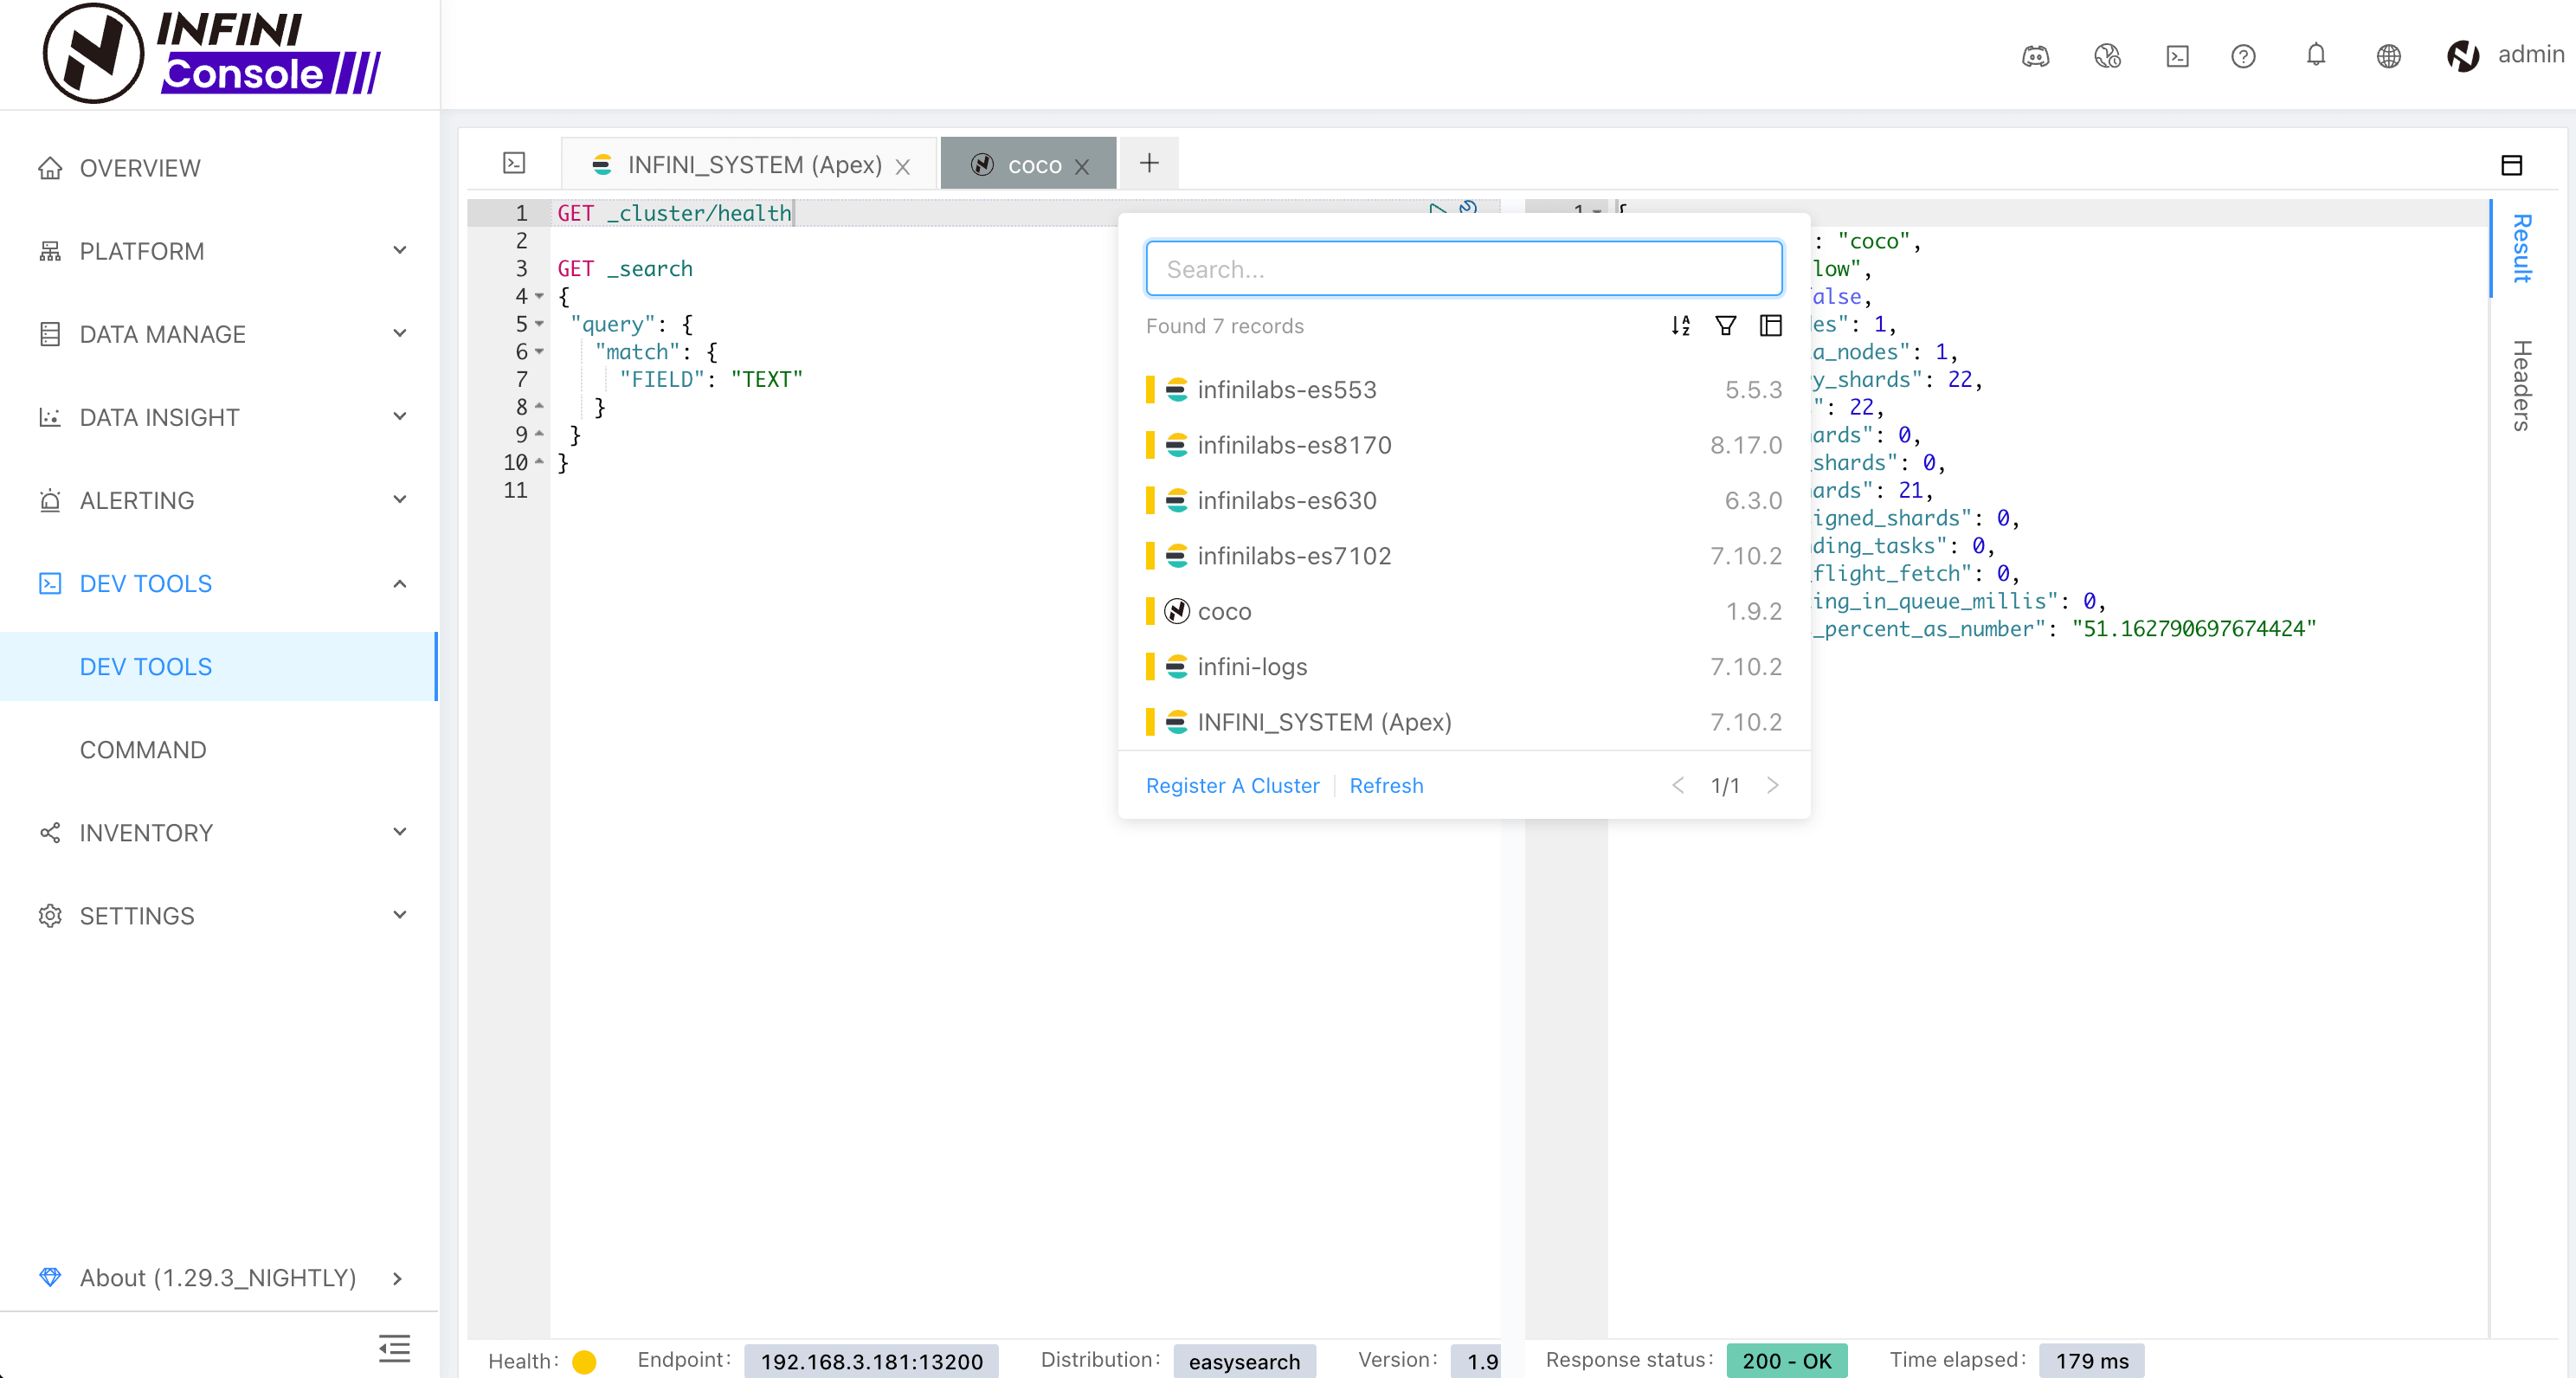The image size is (2576, 1378).
Task: Toggle the result panel layout icon
Action: (2511, 165)
